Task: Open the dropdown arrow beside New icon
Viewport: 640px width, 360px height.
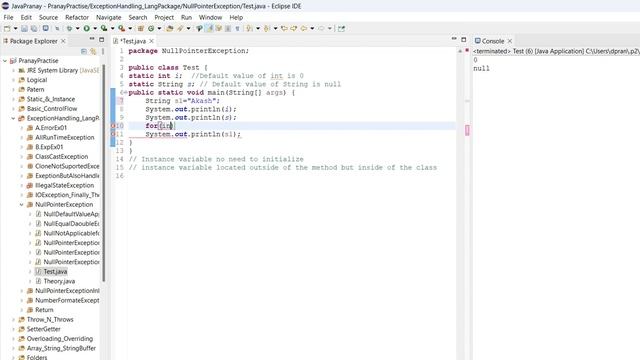Action: point(15,29)
